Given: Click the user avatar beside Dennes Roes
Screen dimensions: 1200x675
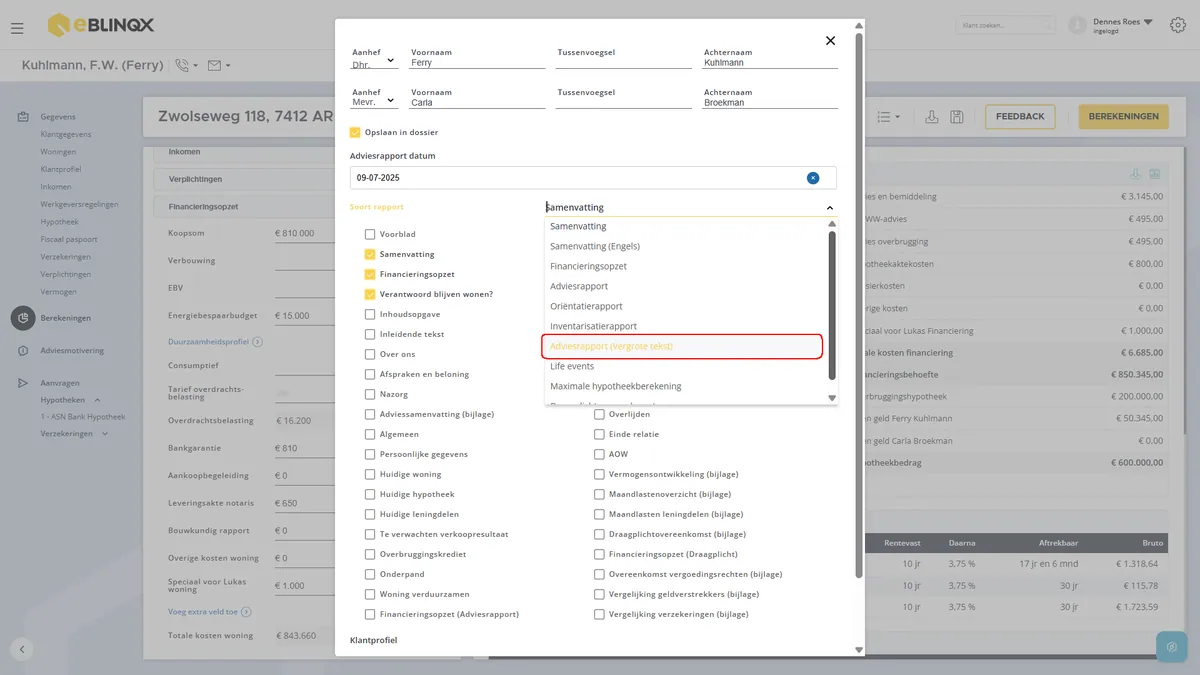Looking at the screenshot, I should 1077,25.
